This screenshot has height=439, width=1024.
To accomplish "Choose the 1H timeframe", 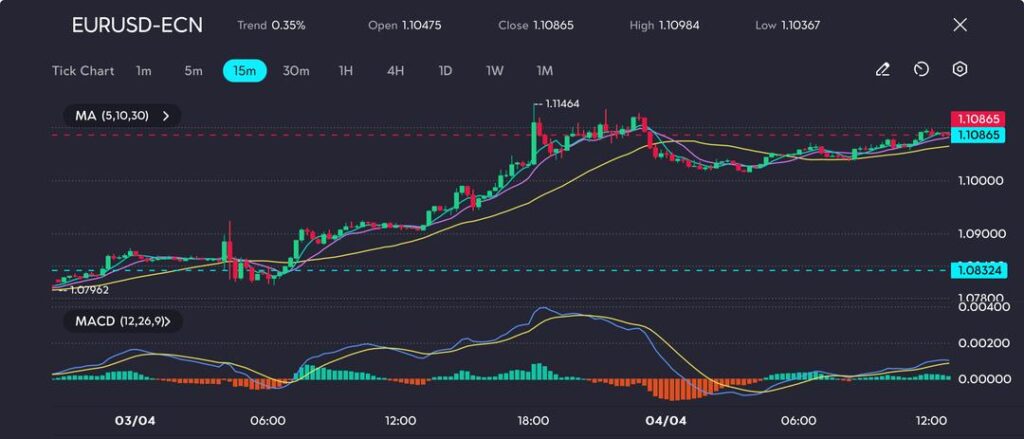I will tap(346, 71).
